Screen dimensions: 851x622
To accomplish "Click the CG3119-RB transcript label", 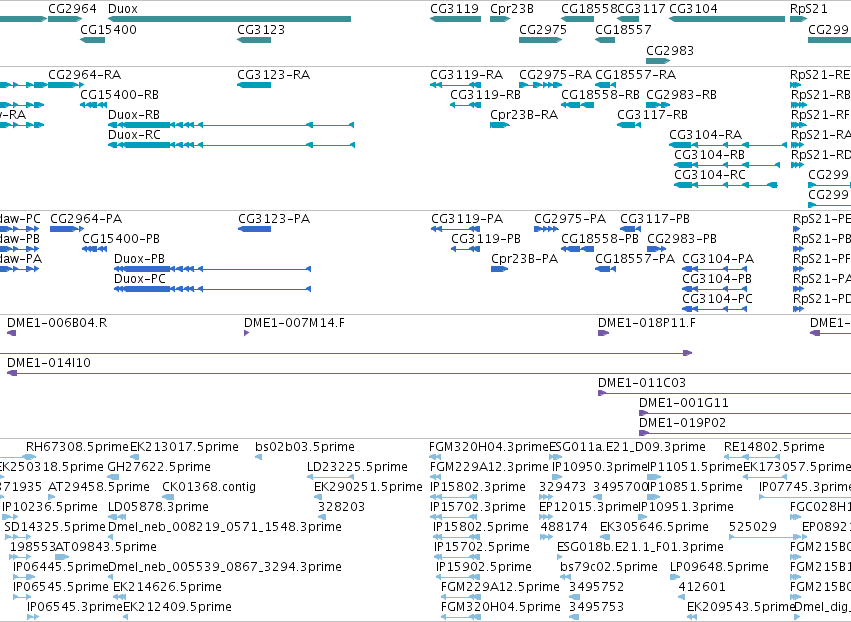I will (485, 94).
